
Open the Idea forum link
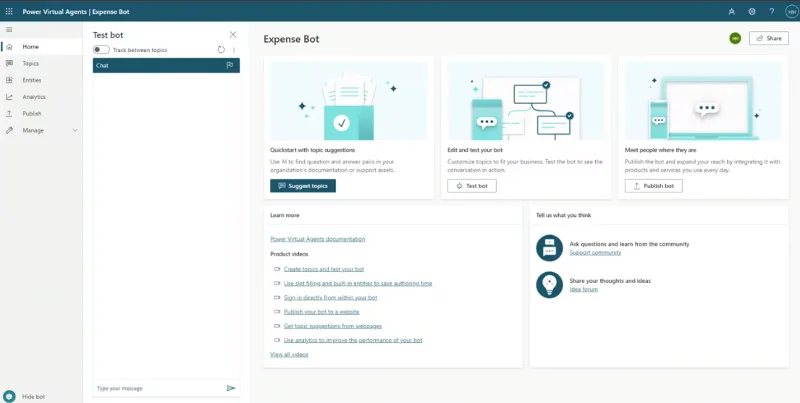click(584, 289)
